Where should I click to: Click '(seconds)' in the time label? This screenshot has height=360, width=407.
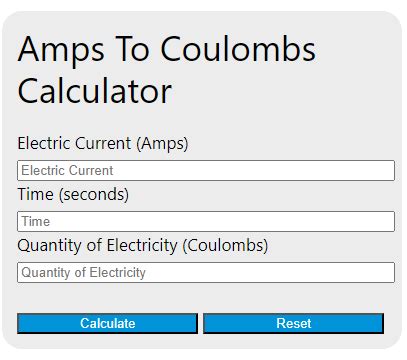94,195
